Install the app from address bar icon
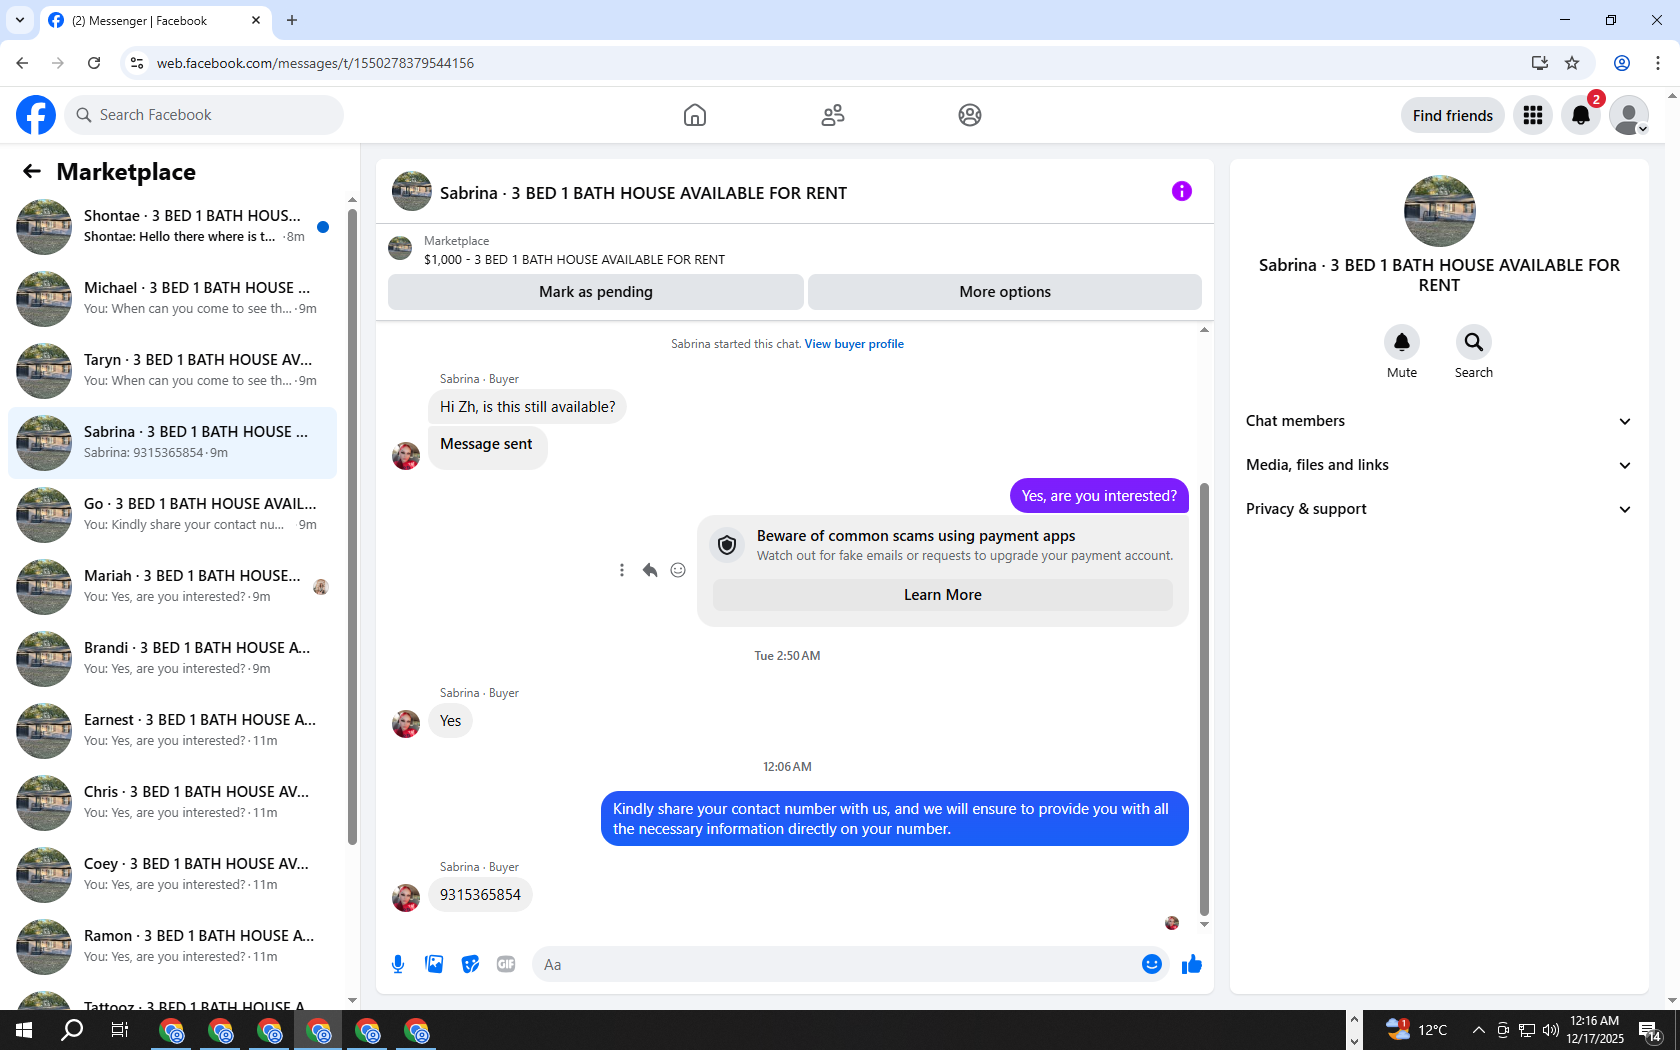Viewport: 1680px width, 1050px height. 1540,63
